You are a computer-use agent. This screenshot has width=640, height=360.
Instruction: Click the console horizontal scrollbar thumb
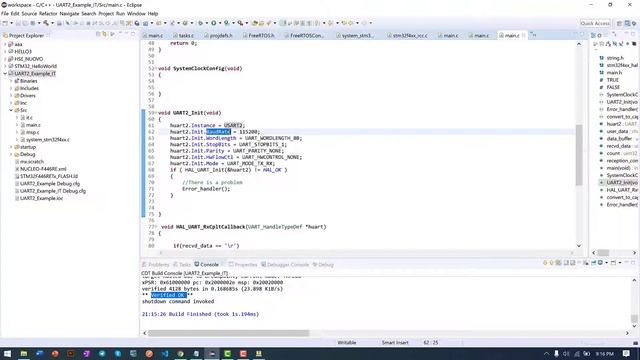[x=228, y=333]
